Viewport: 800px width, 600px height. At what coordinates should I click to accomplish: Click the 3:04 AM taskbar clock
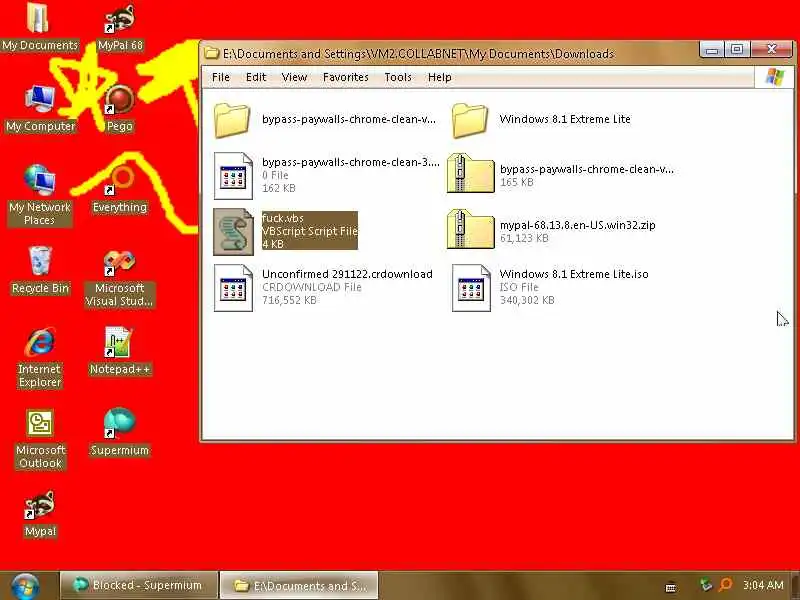763,585
